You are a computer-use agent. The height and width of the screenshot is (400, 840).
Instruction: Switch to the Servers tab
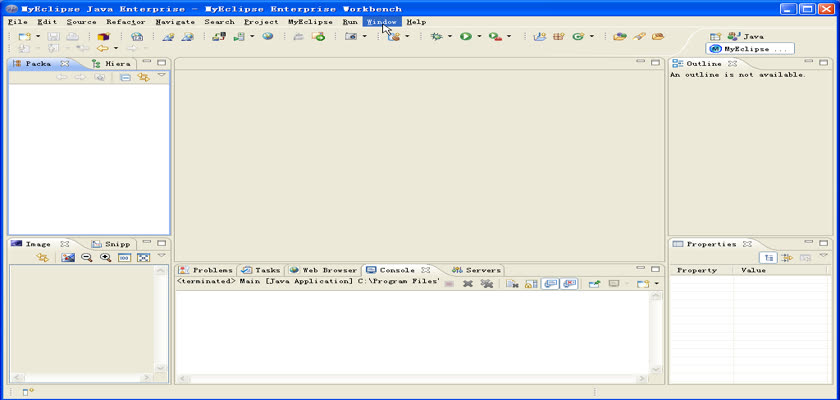(x=476, y=270)
